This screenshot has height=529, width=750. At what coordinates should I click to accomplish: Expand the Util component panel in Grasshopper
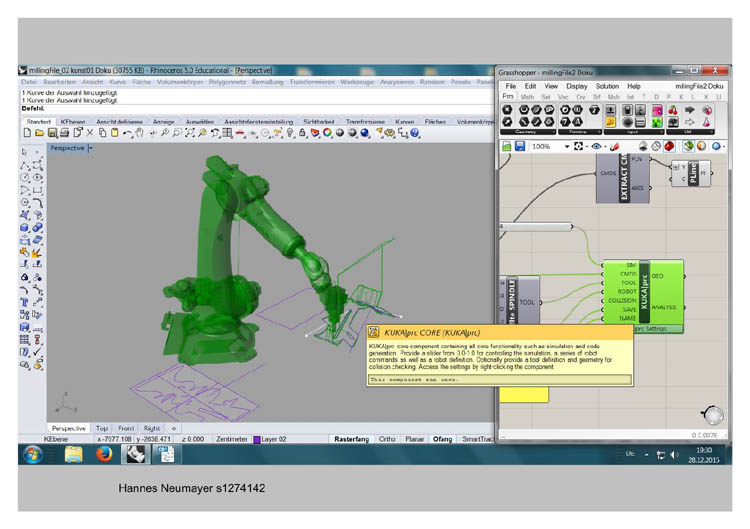(690, 132)
